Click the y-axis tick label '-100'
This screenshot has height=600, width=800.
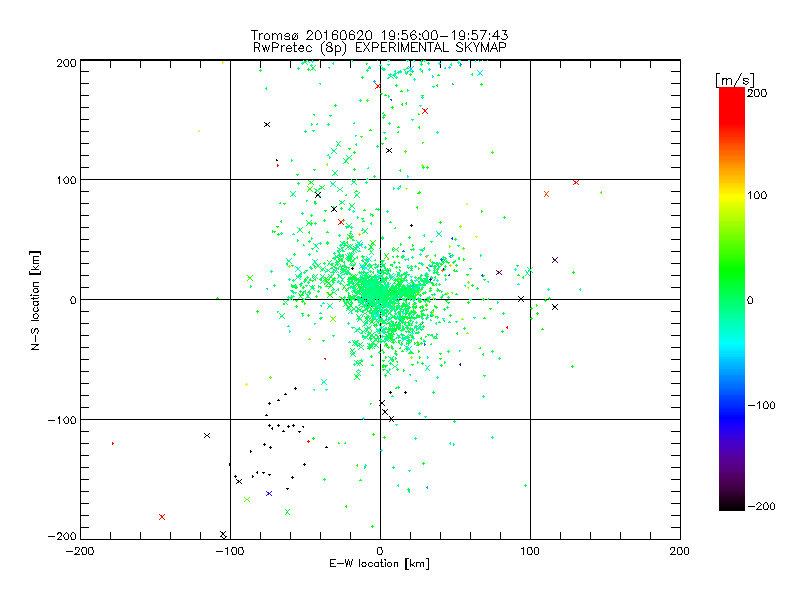62,420
